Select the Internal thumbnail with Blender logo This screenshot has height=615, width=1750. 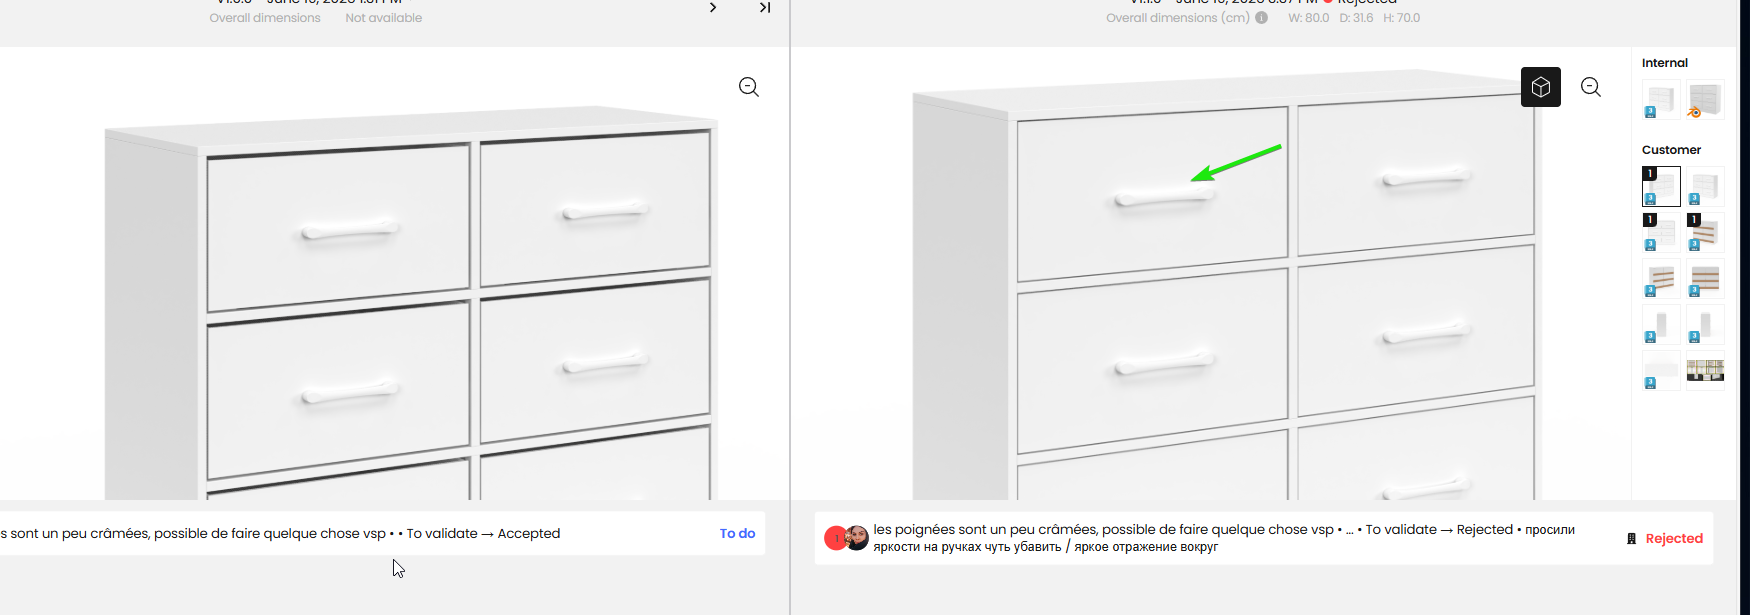coord(1705,100)
